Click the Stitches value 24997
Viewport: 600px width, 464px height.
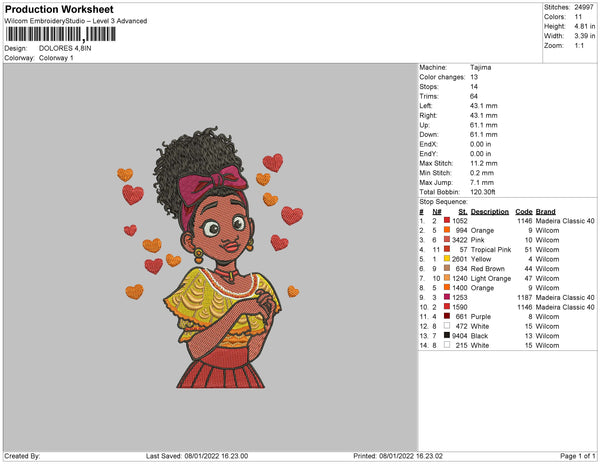(584, 7)
